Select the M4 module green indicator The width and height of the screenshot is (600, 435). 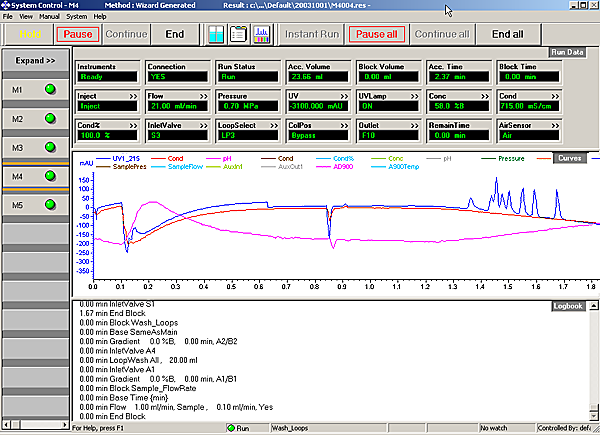coord(49,177)
